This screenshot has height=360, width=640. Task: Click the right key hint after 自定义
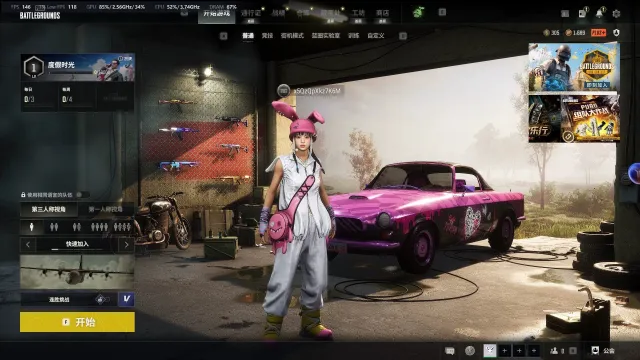tap(403, 36)
